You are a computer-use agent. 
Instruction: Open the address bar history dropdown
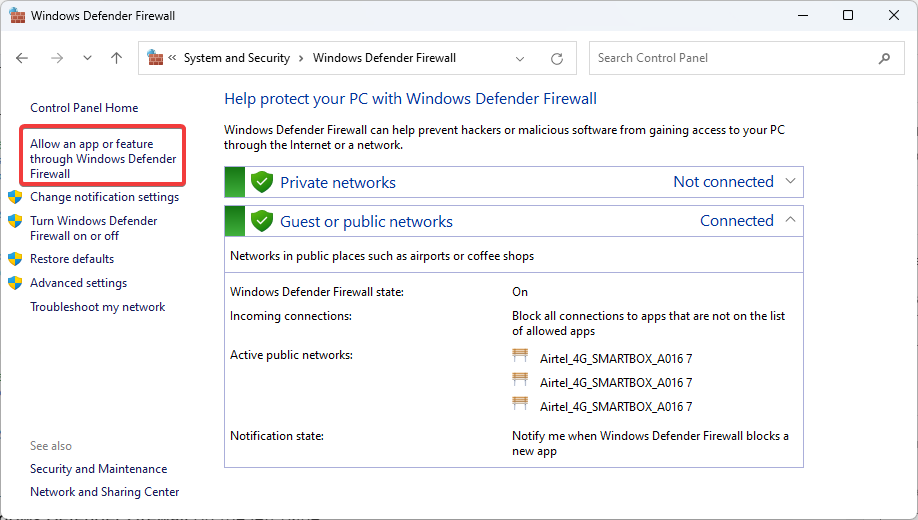click(x=520, y=59)
